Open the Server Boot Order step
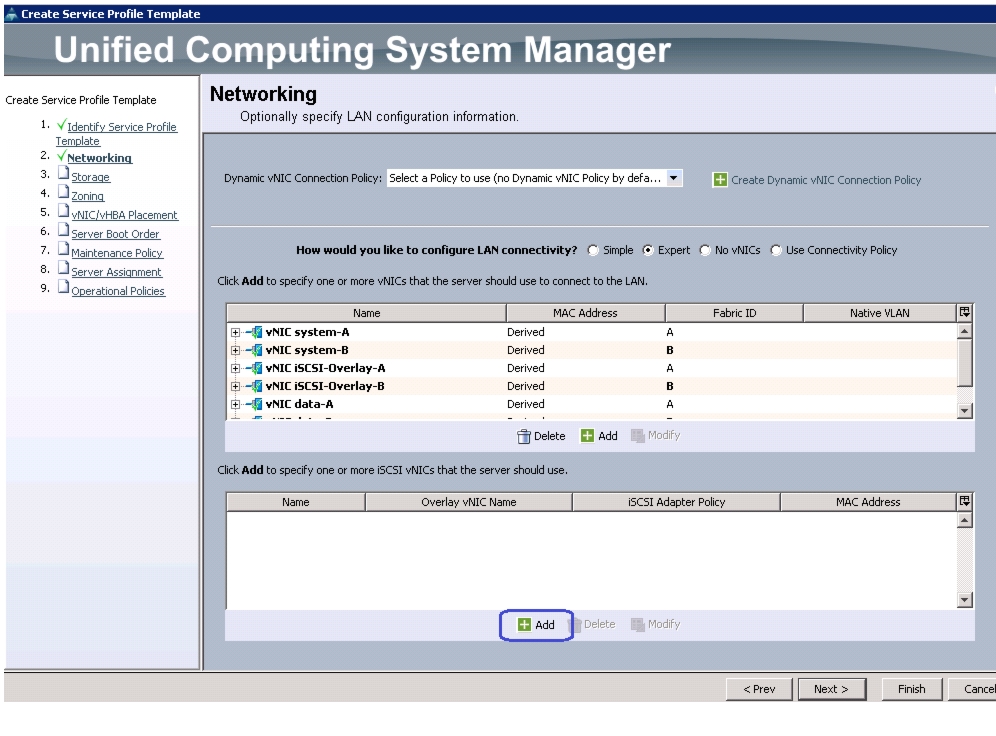Screen dimensions: 996x736 [115, 234]
